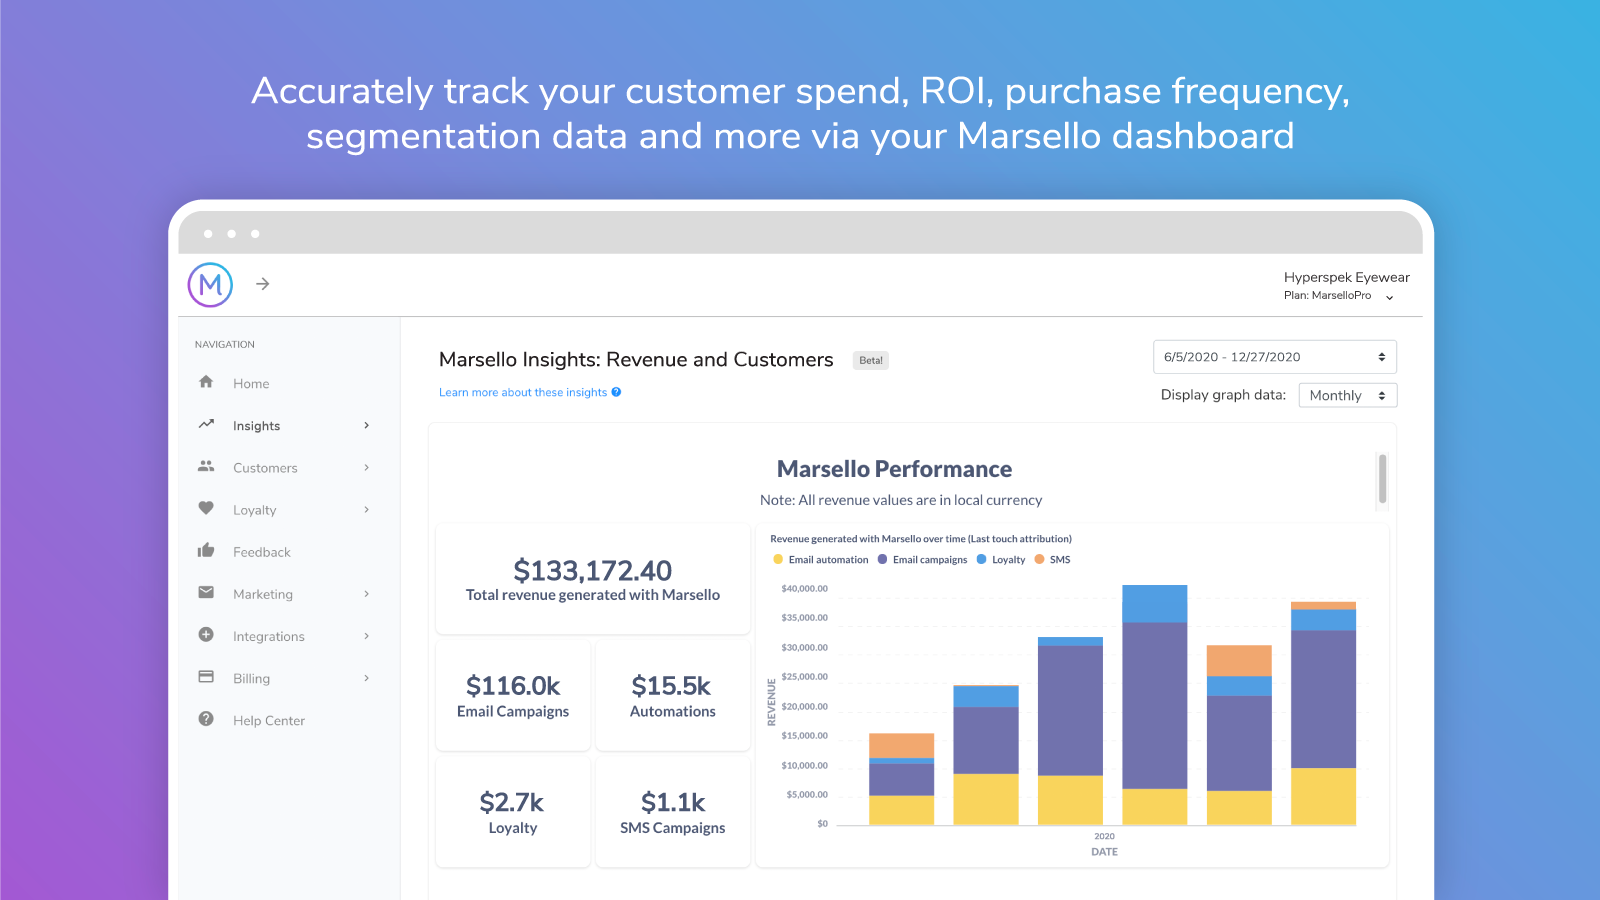Open Insights in navigation
The height and width of the screenshot is (900, 1600).
pyautogui.click(x=256, y=426)
